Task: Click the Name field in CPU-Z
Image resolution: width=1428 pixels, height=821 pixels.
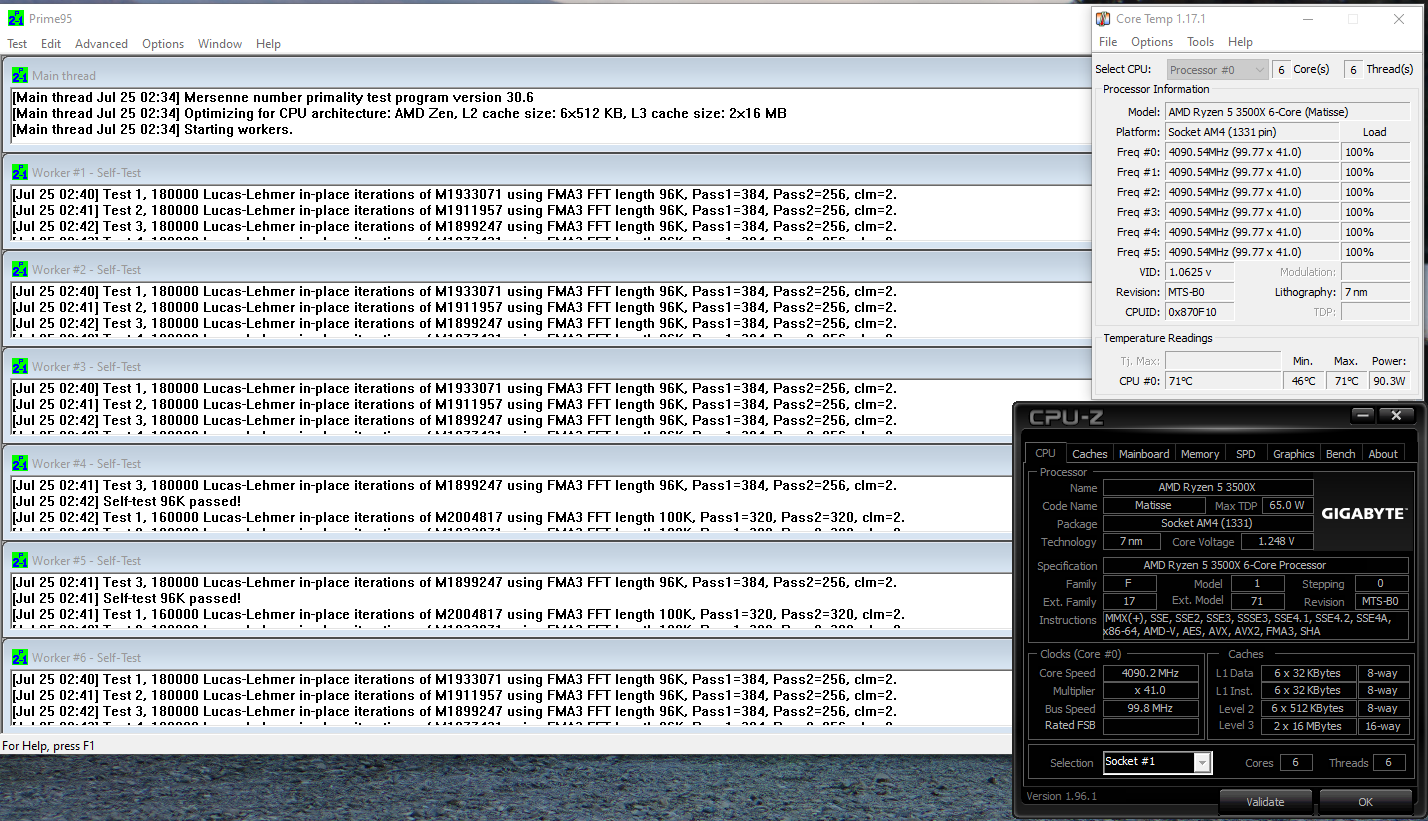Action: pyautogui.click(x=1206, y=487)
